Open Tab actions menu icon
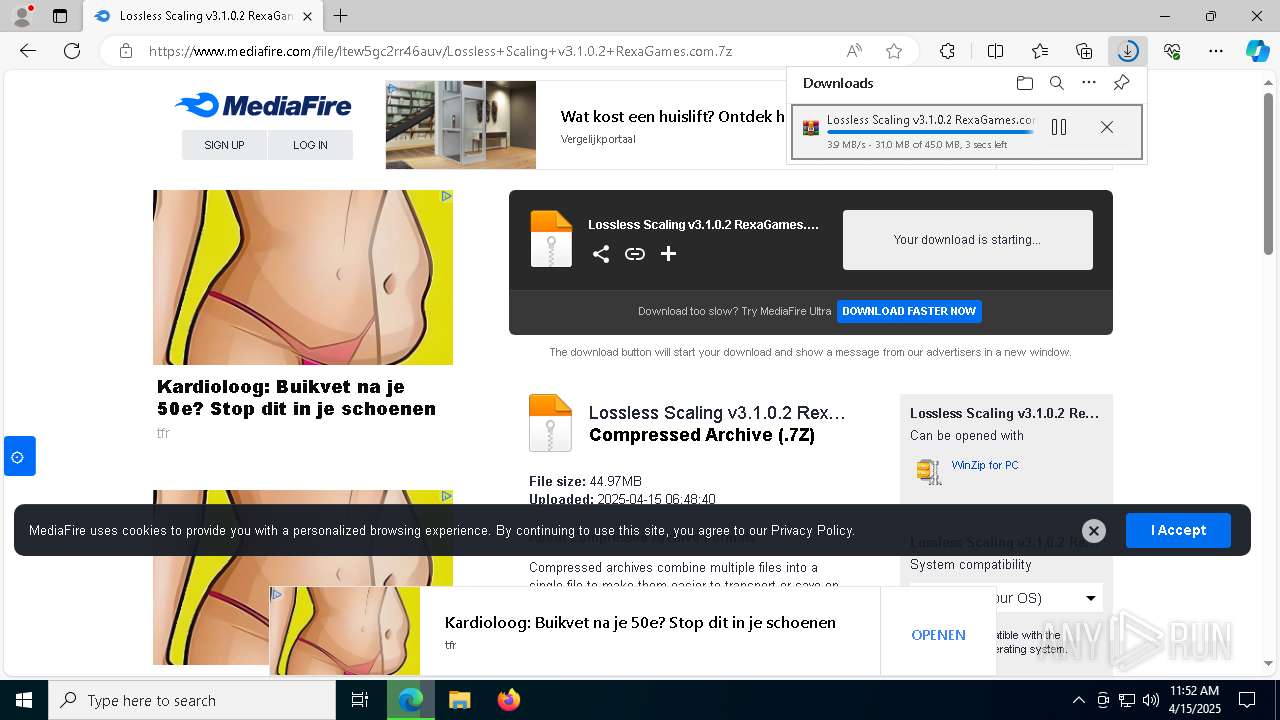Image resolution: width=1280 pixels, height=720 pixels. click(x=60, y=16)
